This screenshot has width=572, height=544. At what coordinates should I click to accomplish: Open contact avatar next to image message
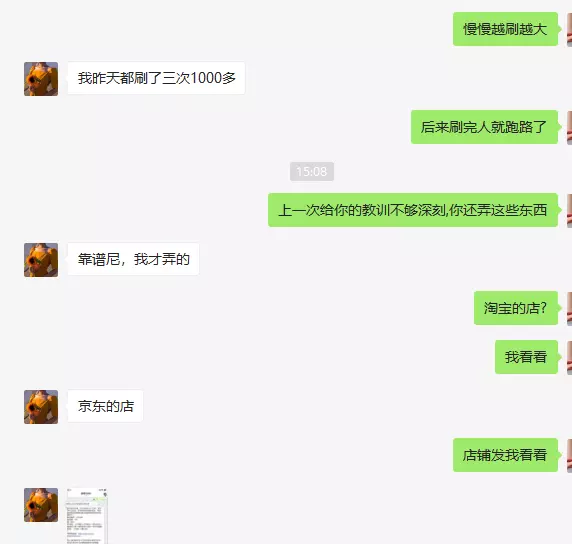click(41, 505)
